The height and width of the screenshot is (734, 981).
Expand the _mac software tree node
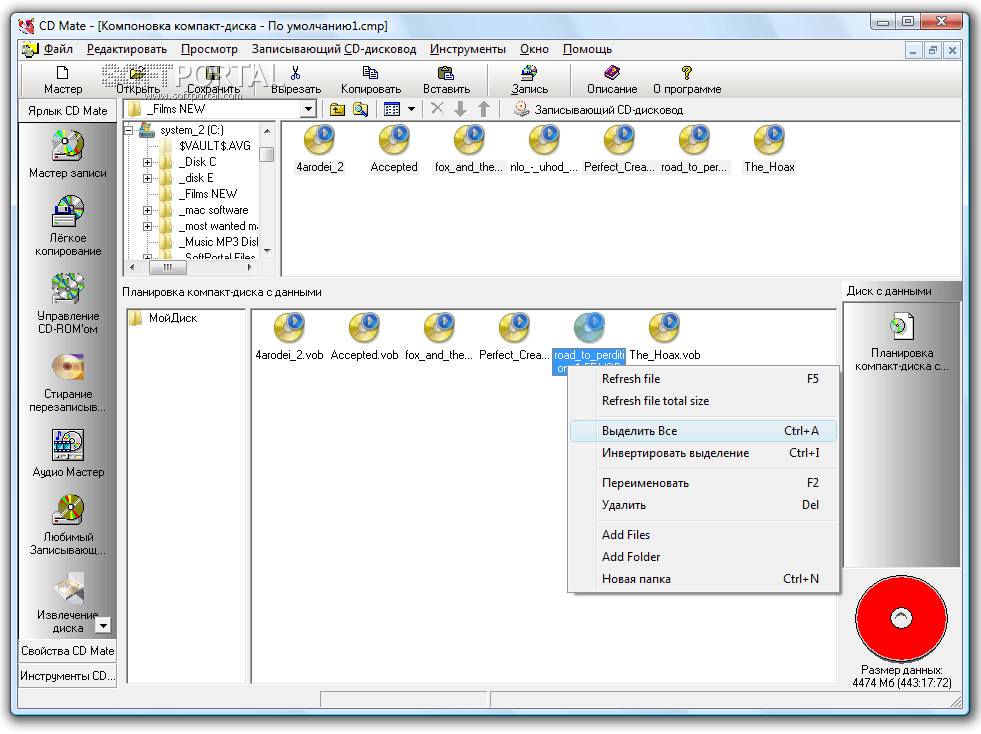tap(148, 210)
